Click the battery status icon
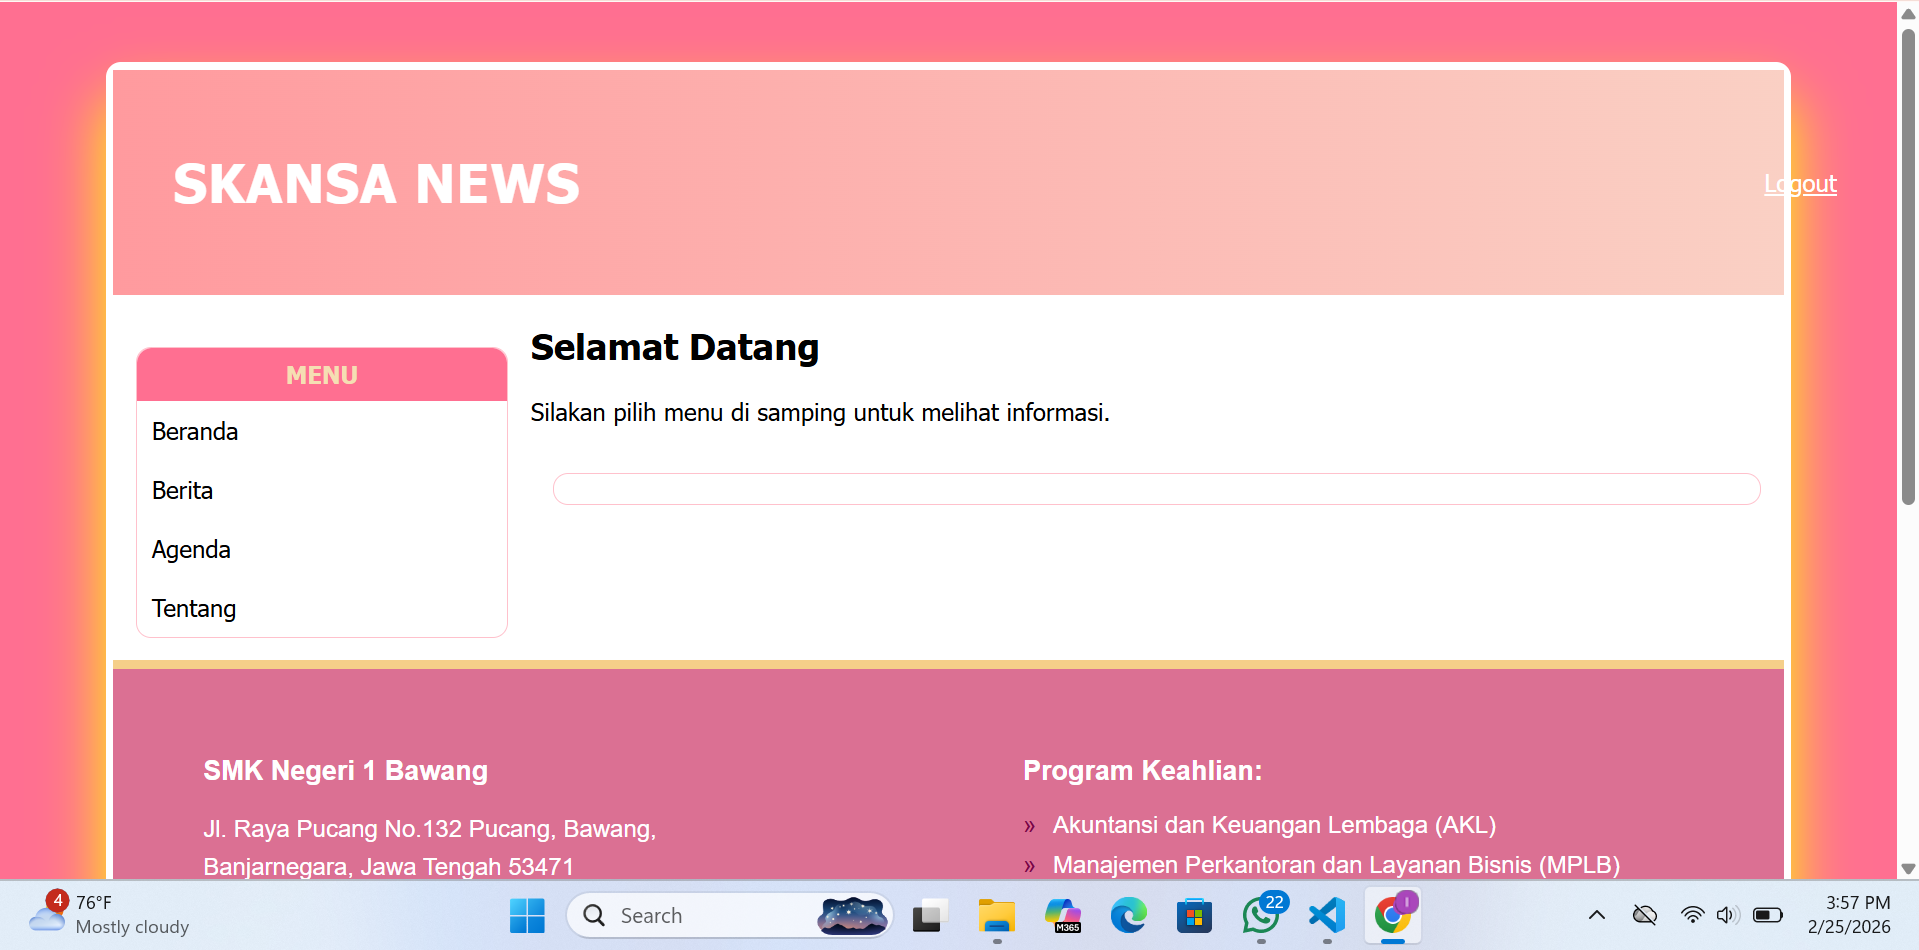Screen dimensions: 1919x950 [x=1768, y=915]
